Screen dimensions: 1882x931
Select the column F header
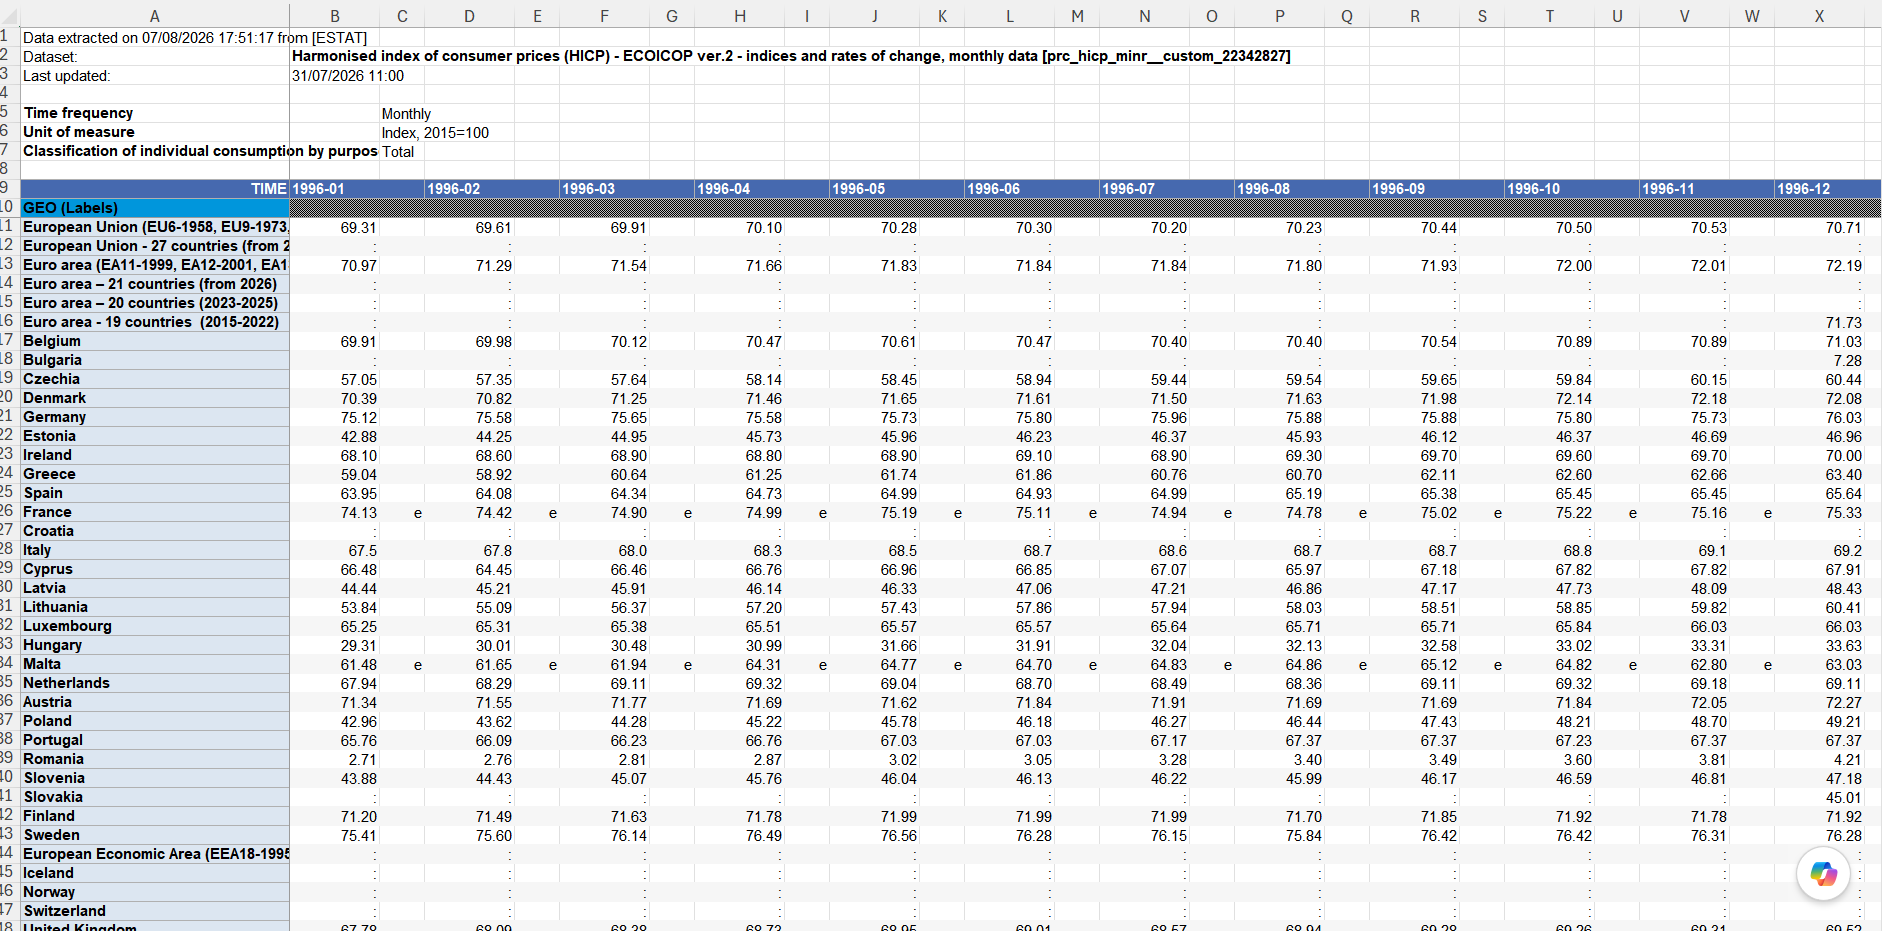[605, 16]
